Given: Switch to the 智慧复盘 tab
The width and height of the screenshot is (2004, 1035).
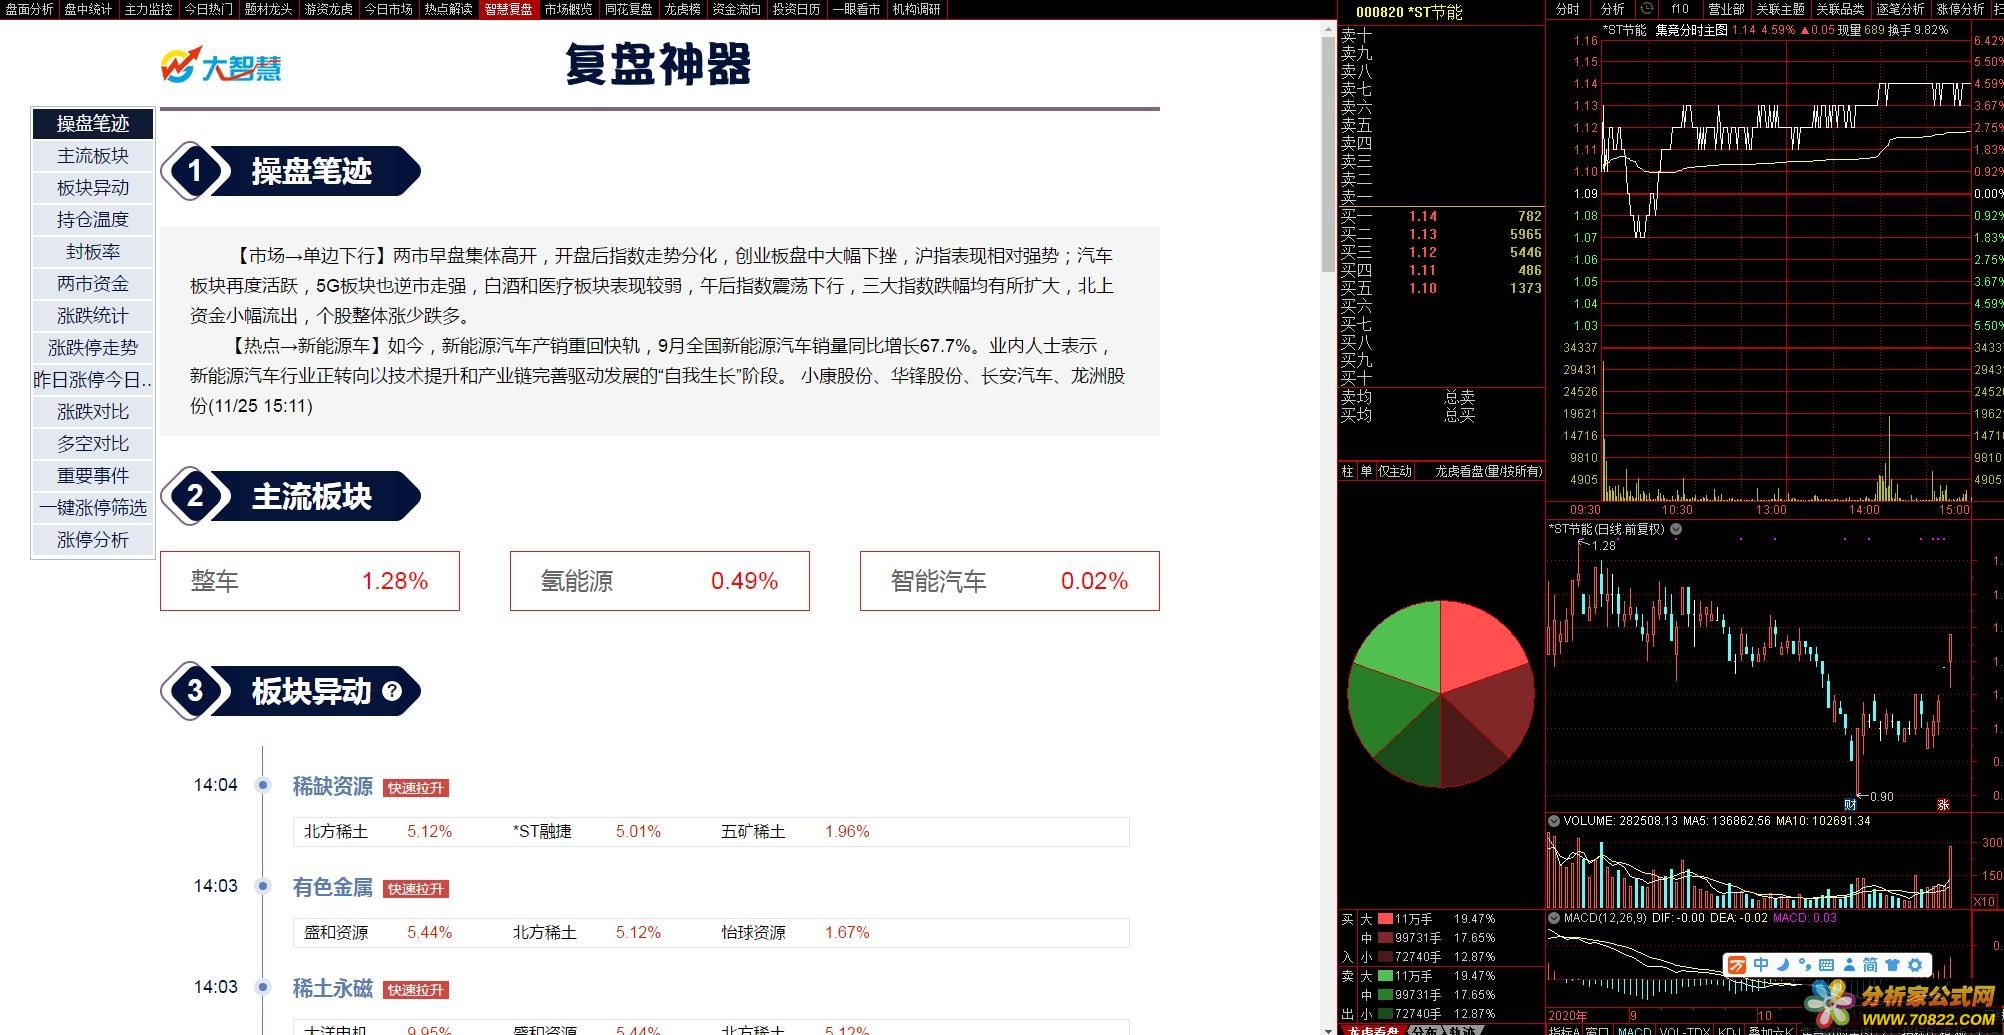Looking at the screenshot, I should click(508, 9).
